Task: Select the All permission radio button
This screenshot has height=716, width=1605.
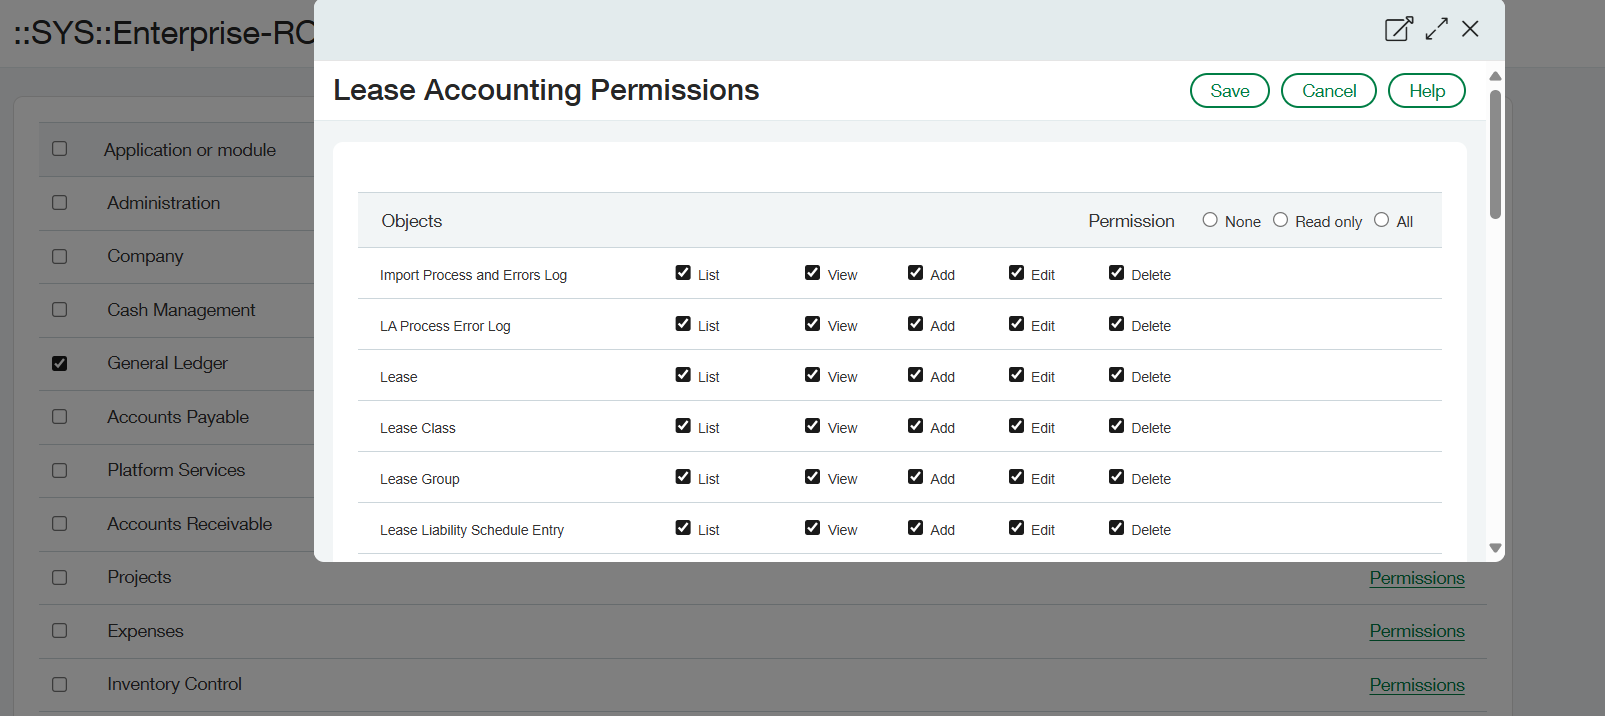Action: coord(1381,220)
